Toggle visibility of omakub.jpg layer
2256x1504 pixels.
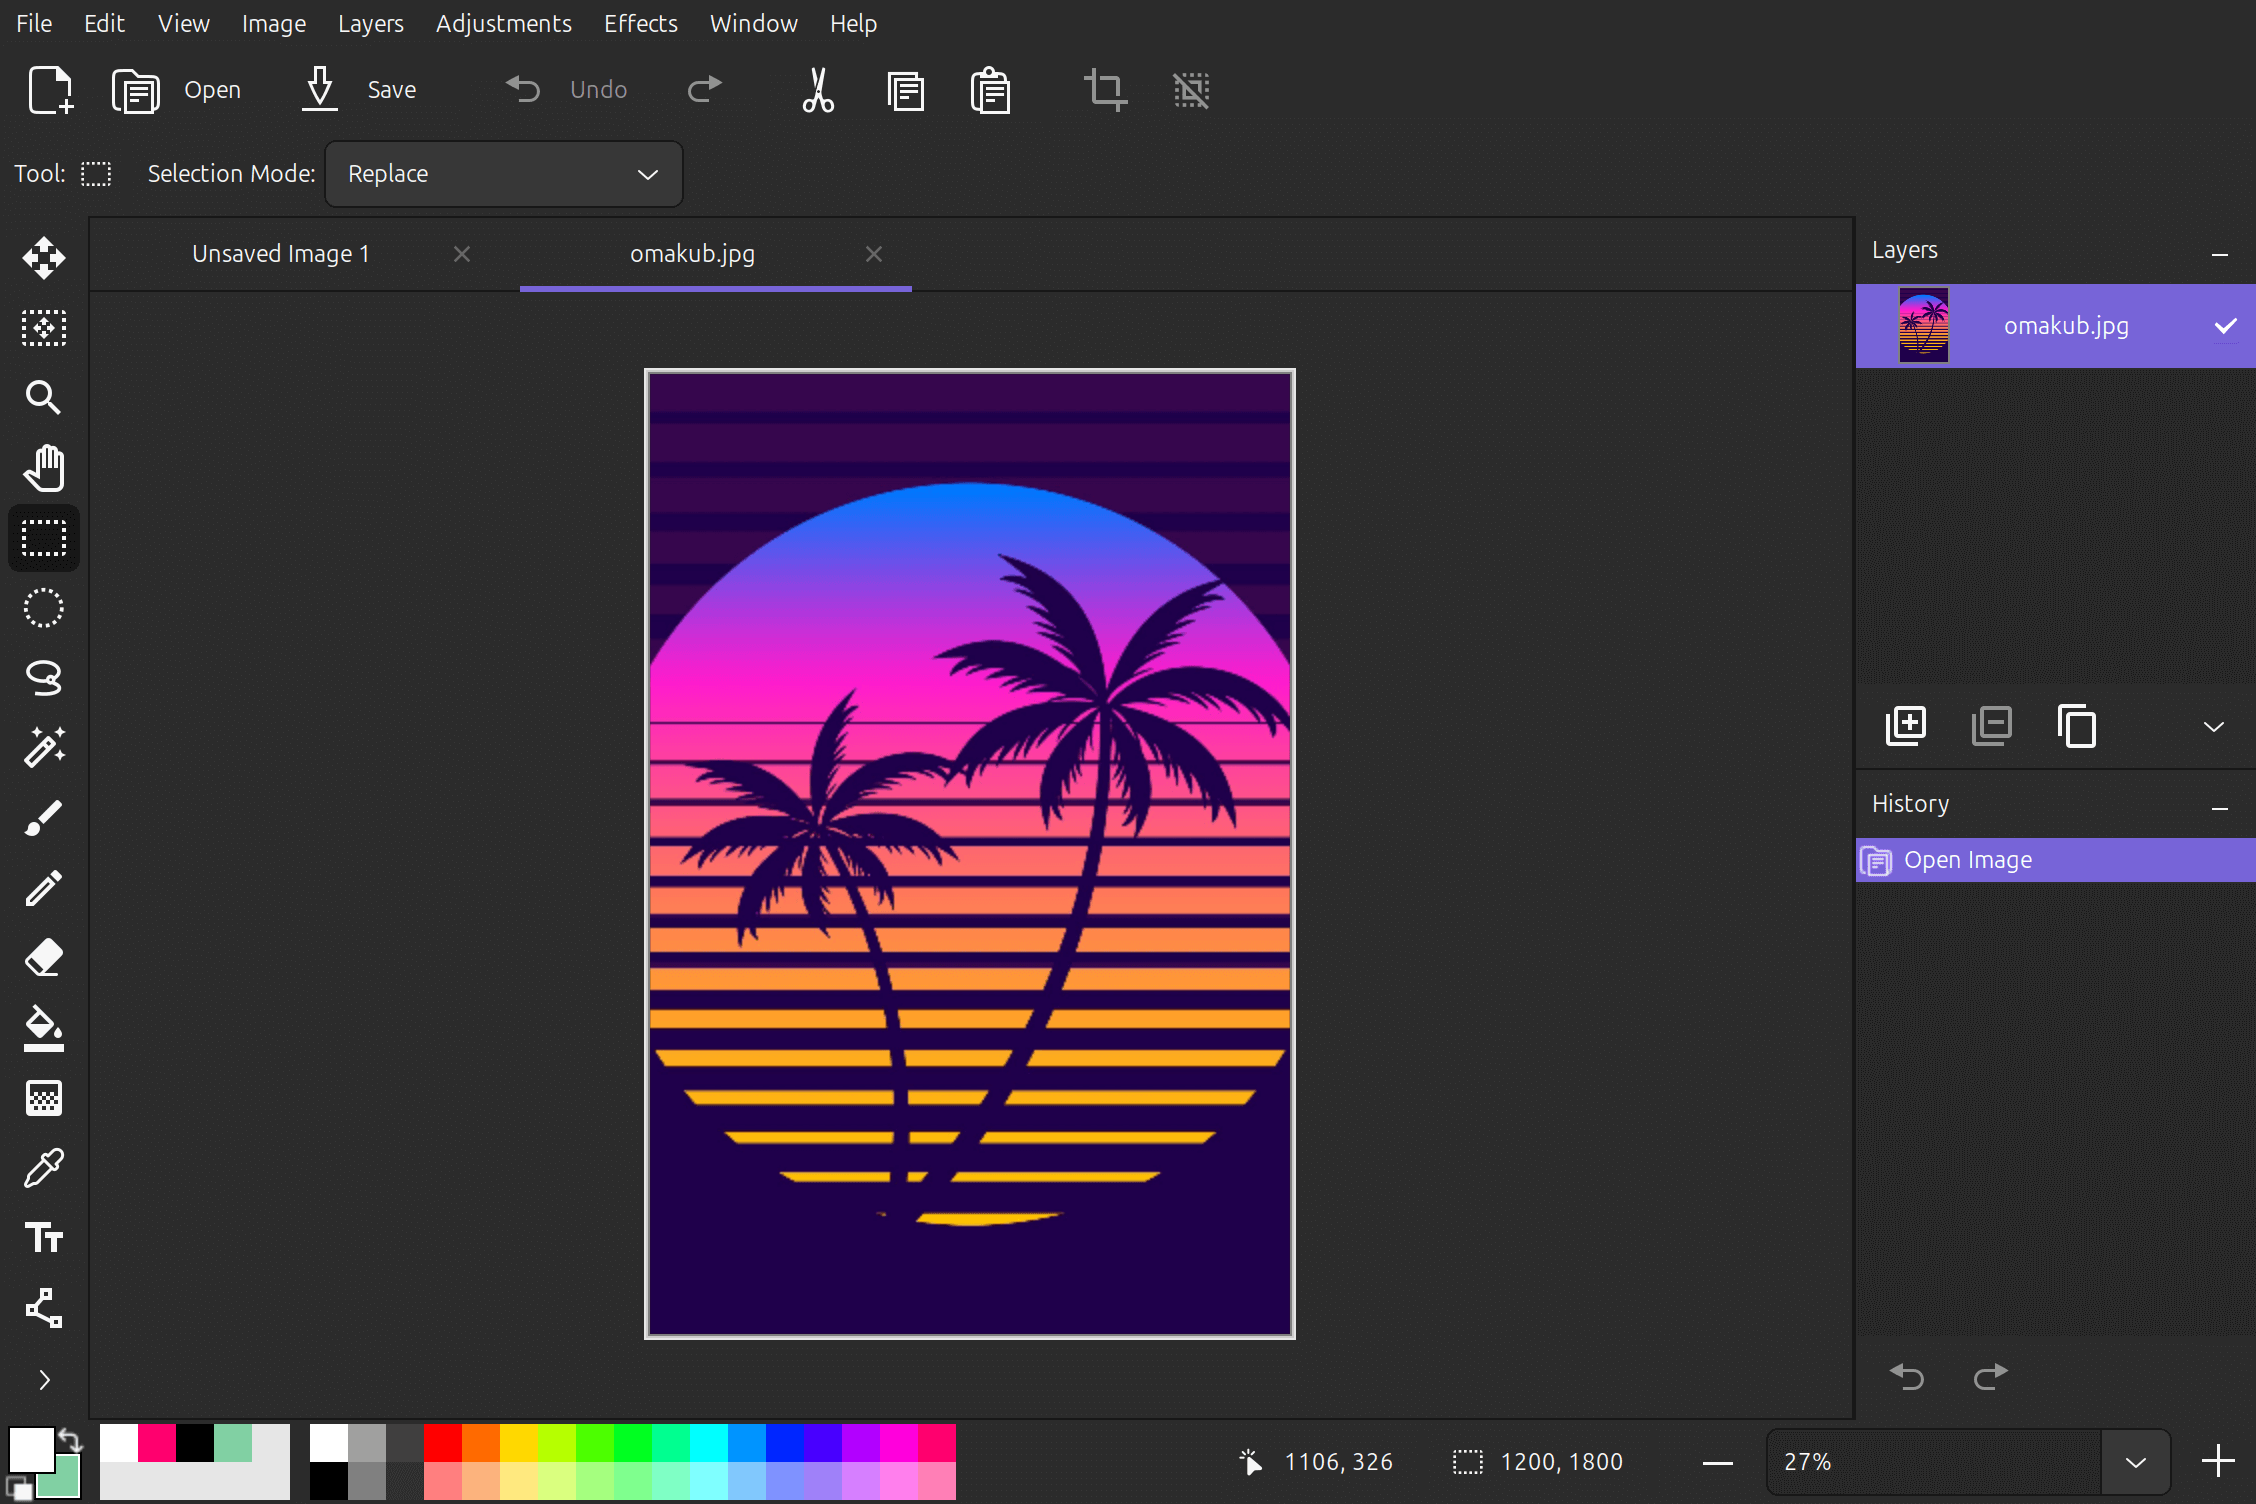click(2225, 326)
